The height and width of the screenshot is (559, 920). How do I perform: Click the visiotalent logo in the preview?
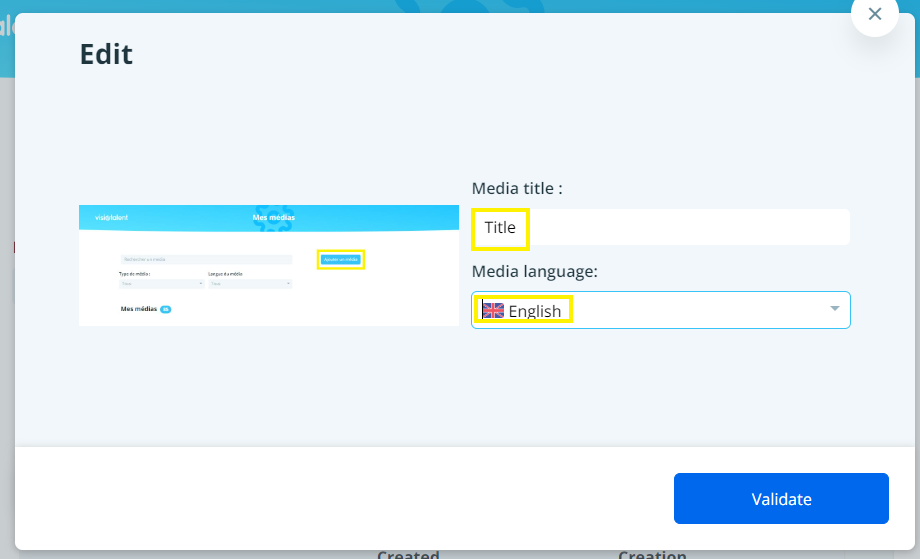[111, 217]
